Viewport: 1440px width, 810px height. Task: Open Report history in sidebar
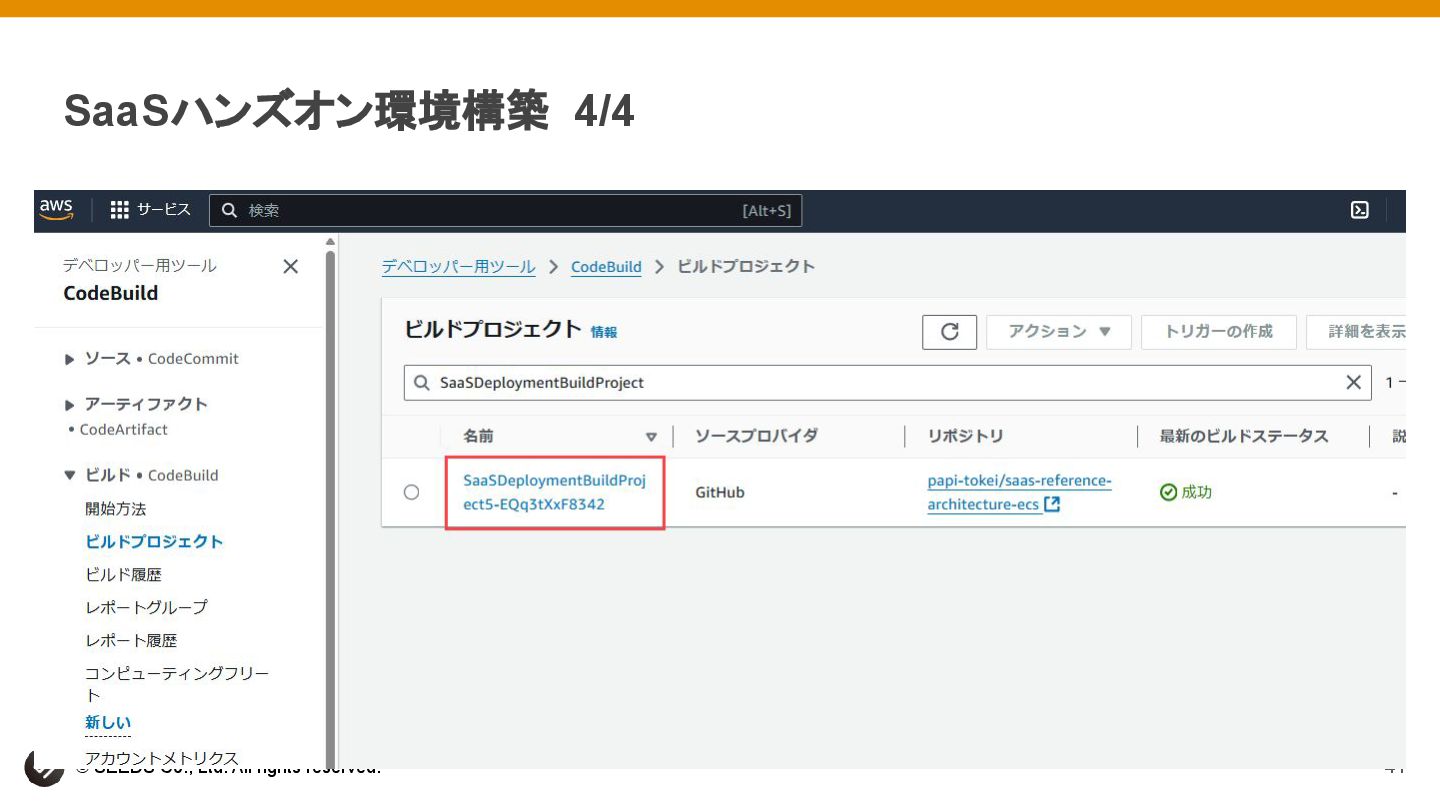pyautogui.click(x=131, y=640)
